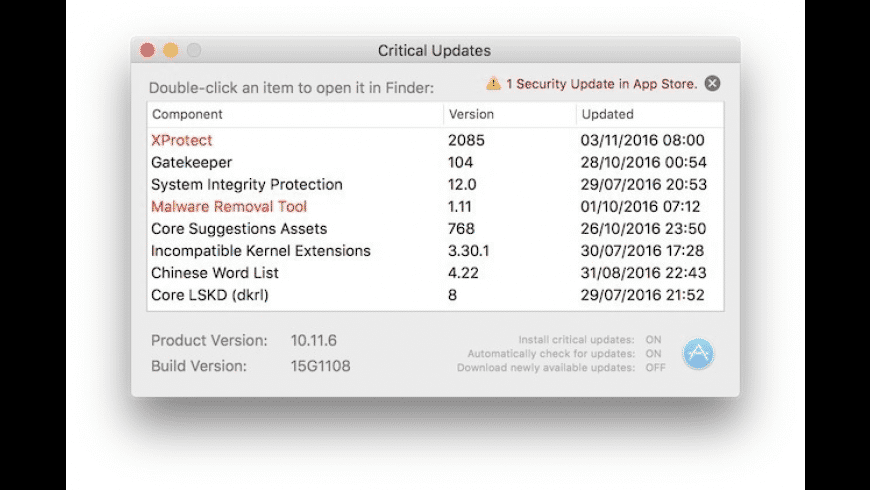The width and height of the screenshot is (870, 490).
Task: Select the XProtect row
Action: pos(182,140)
